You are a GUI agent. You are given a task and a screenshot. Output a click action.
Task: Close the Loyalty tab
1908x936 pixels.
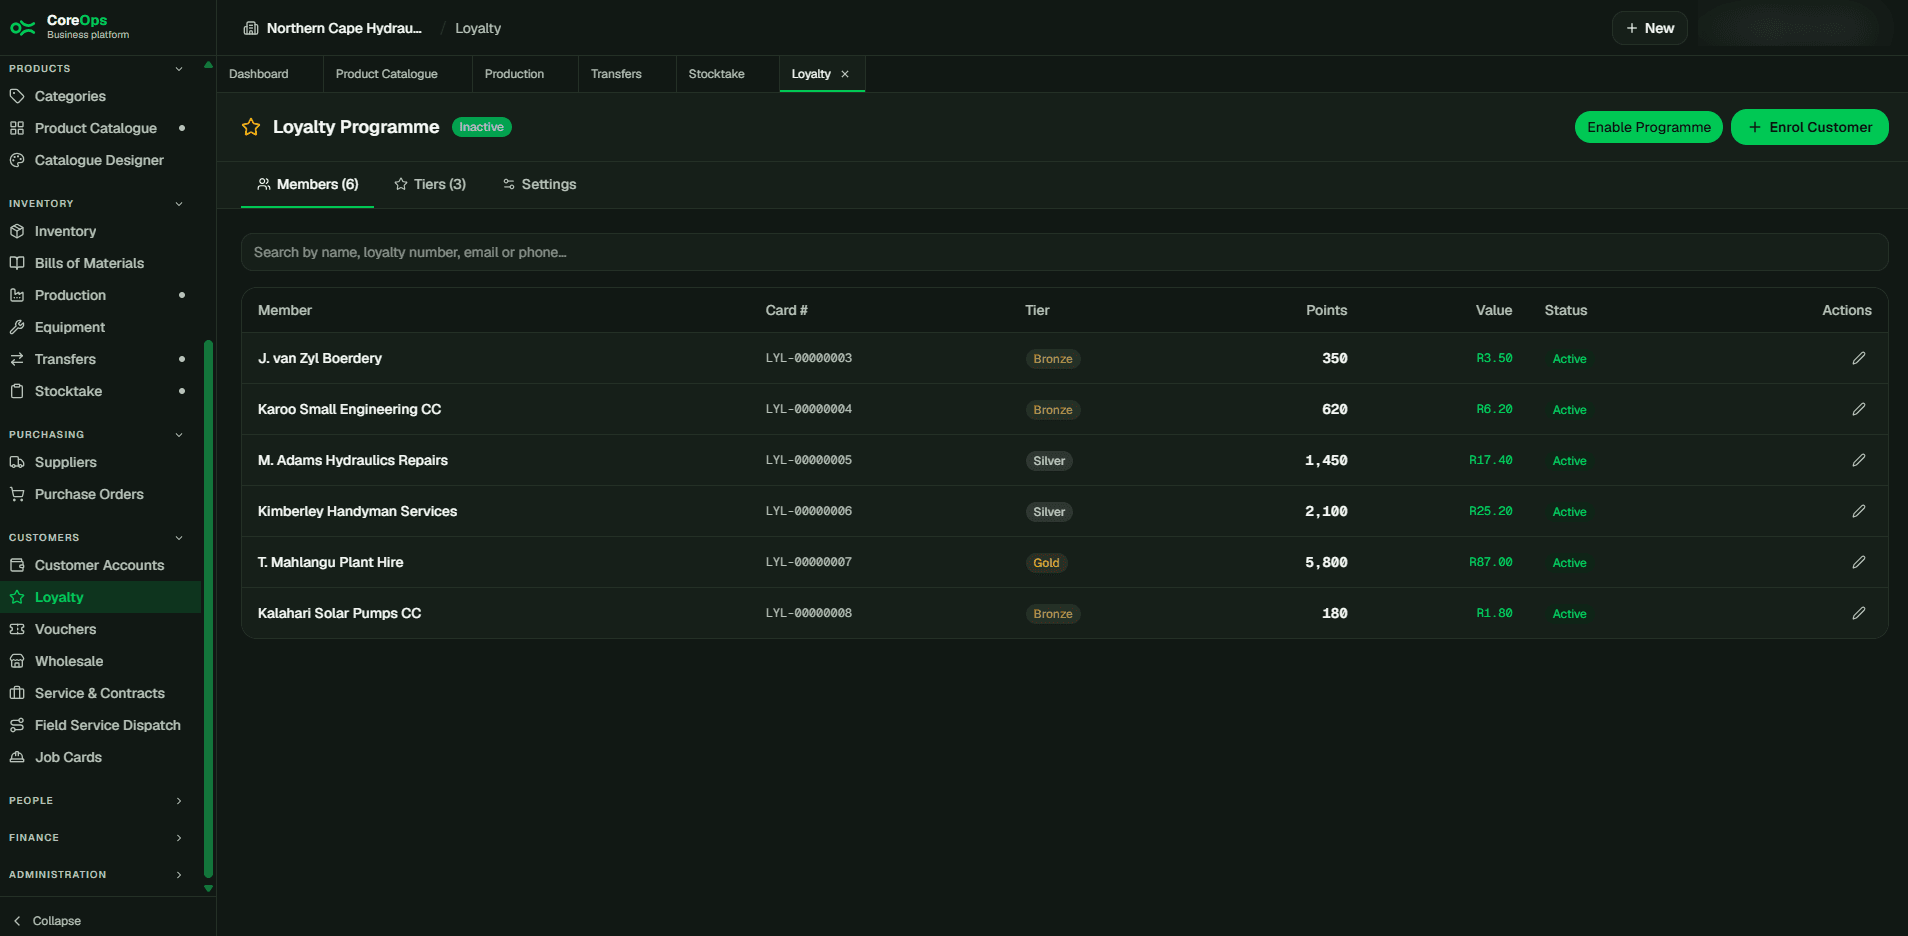[845, 74]
